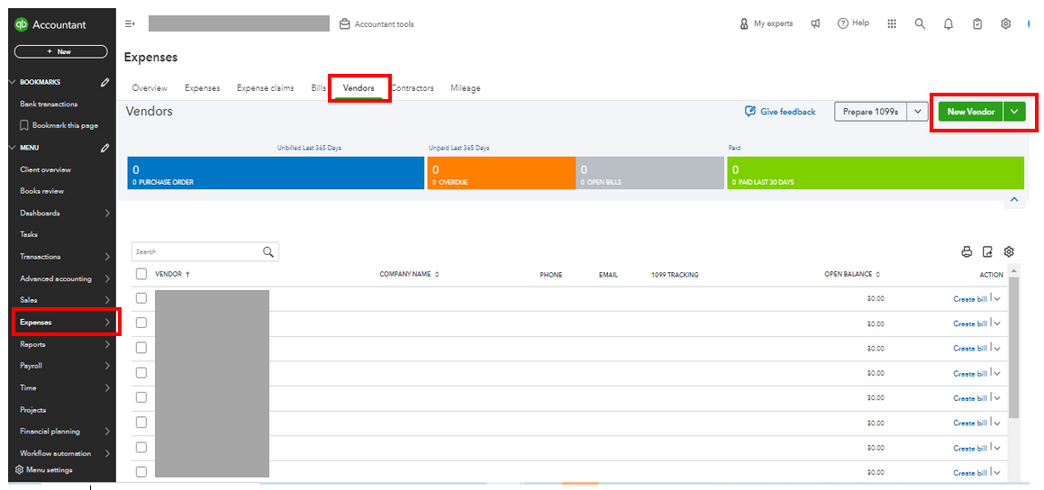The image size is (1044, 490).
Task: Sort by the OPEN BALANCE column header
Action: click(852, 274)
